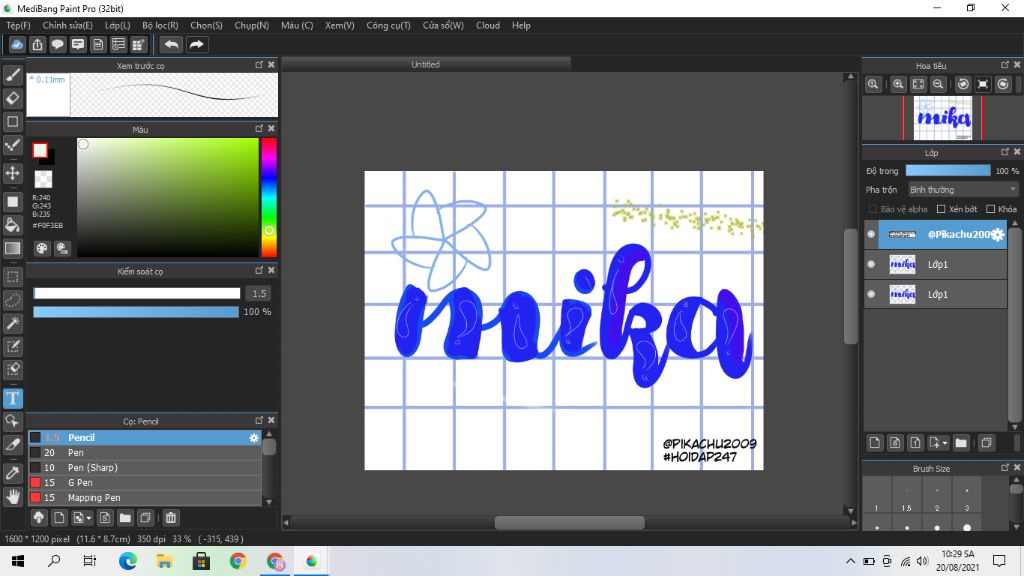The height and width of the screenshot is (576, 1024).
Task: Delete brush using trash icon
Action: [x=170, y=518]
